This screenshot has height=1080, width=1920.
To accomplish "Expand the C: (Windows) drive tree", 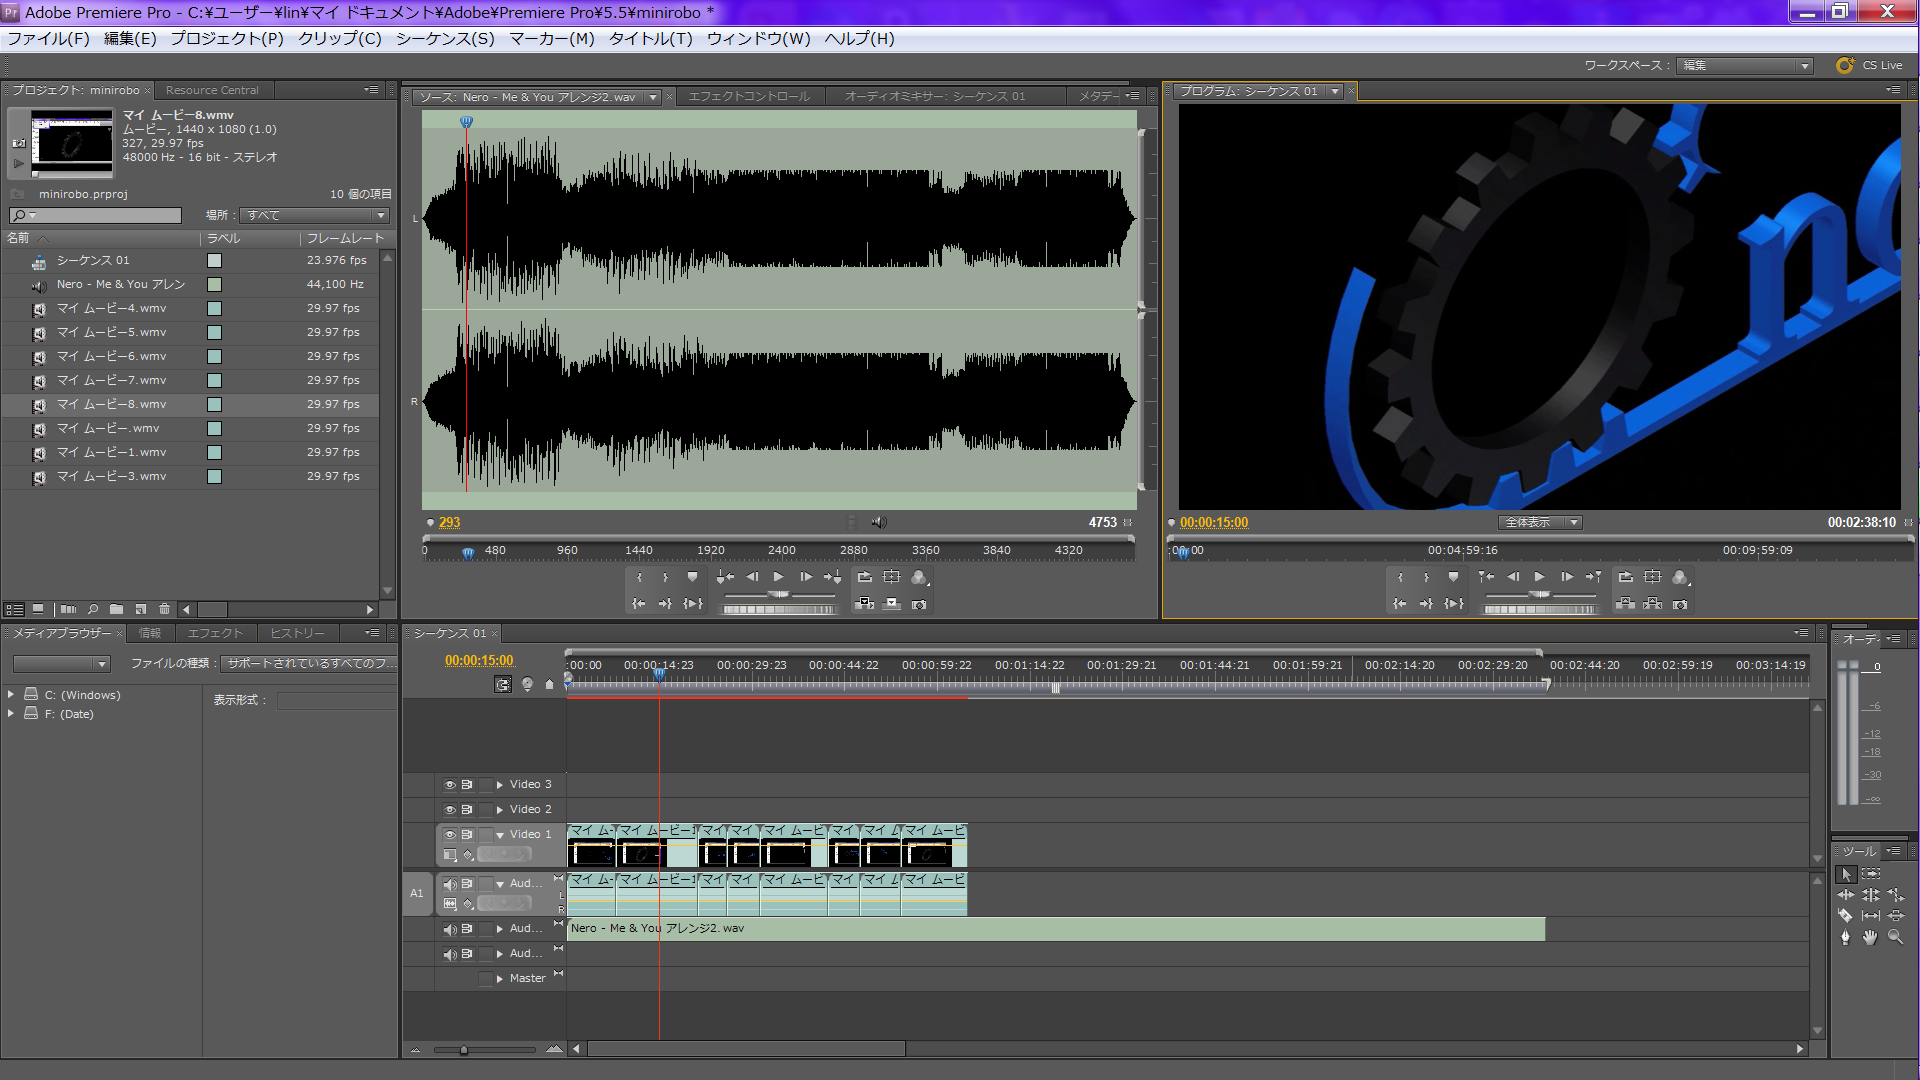I will [x=11, y=694].
